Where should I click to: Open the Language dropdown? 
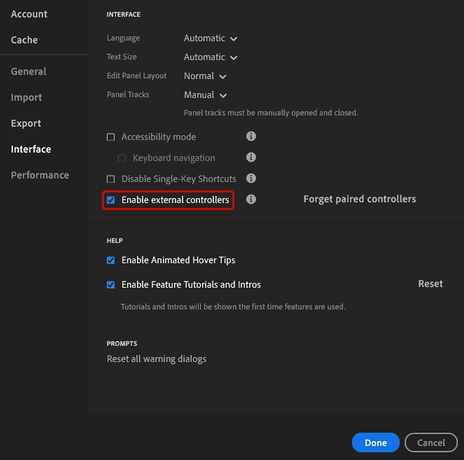(211, 38)
